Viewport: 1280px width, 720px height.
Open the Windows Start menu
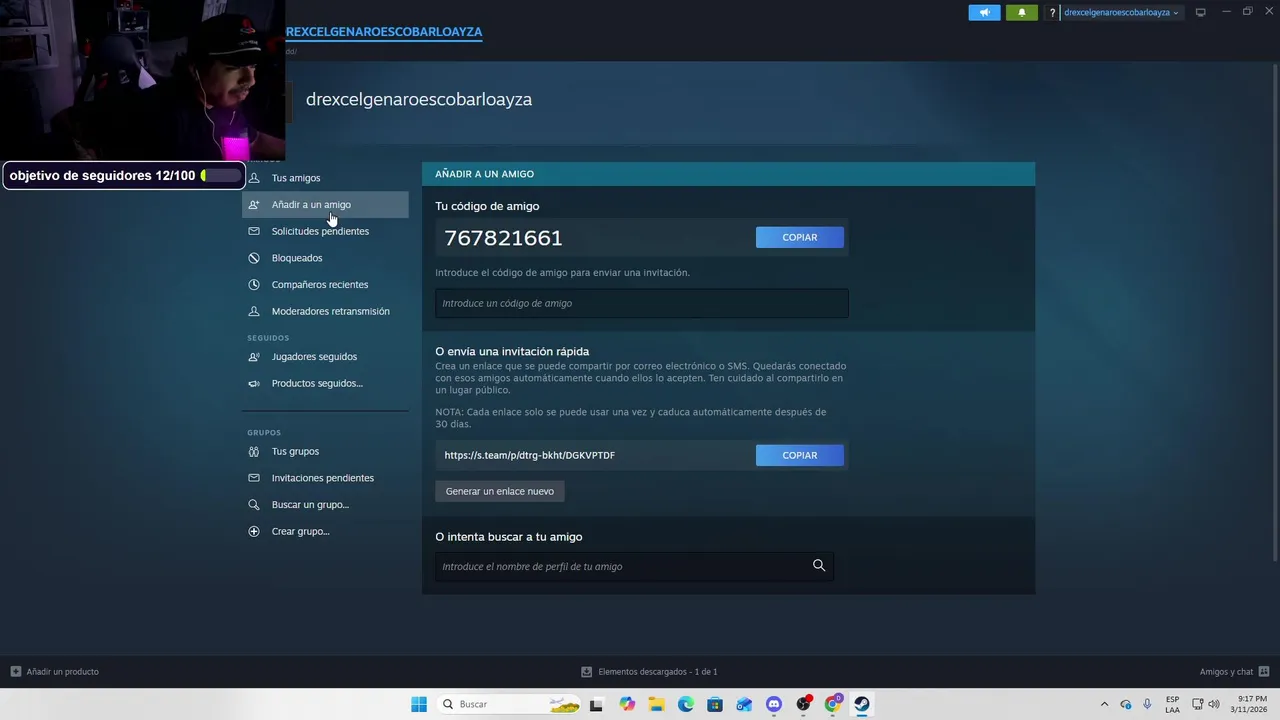[x=419, y=704]
